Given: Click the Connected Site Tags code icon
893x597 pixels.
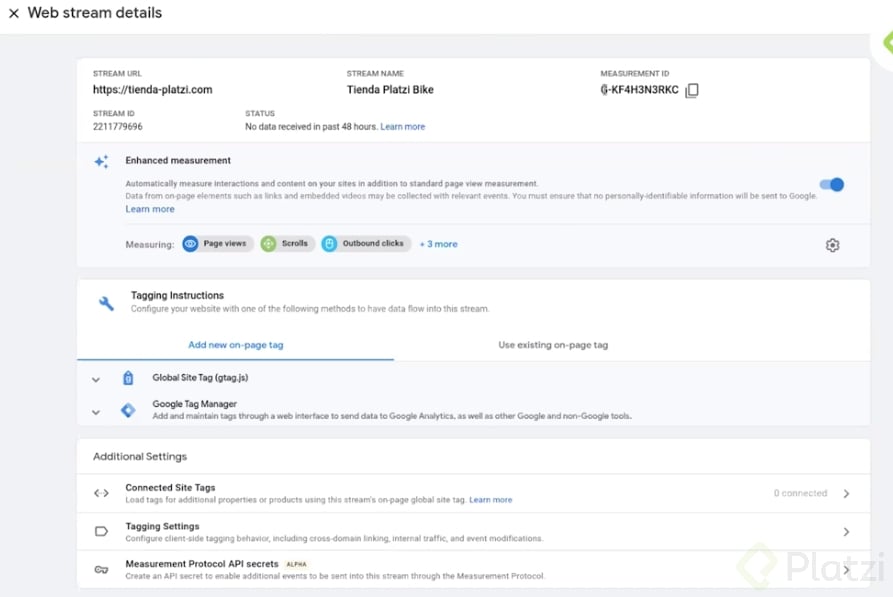Looking at the screenshot, I should 101,493.
